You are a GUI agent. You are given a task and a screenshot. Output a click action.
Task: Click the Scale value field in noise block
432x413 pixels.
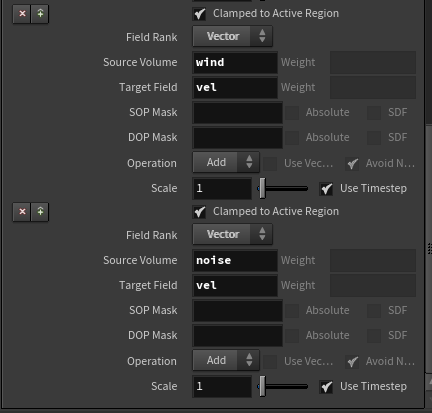point(222,387)
